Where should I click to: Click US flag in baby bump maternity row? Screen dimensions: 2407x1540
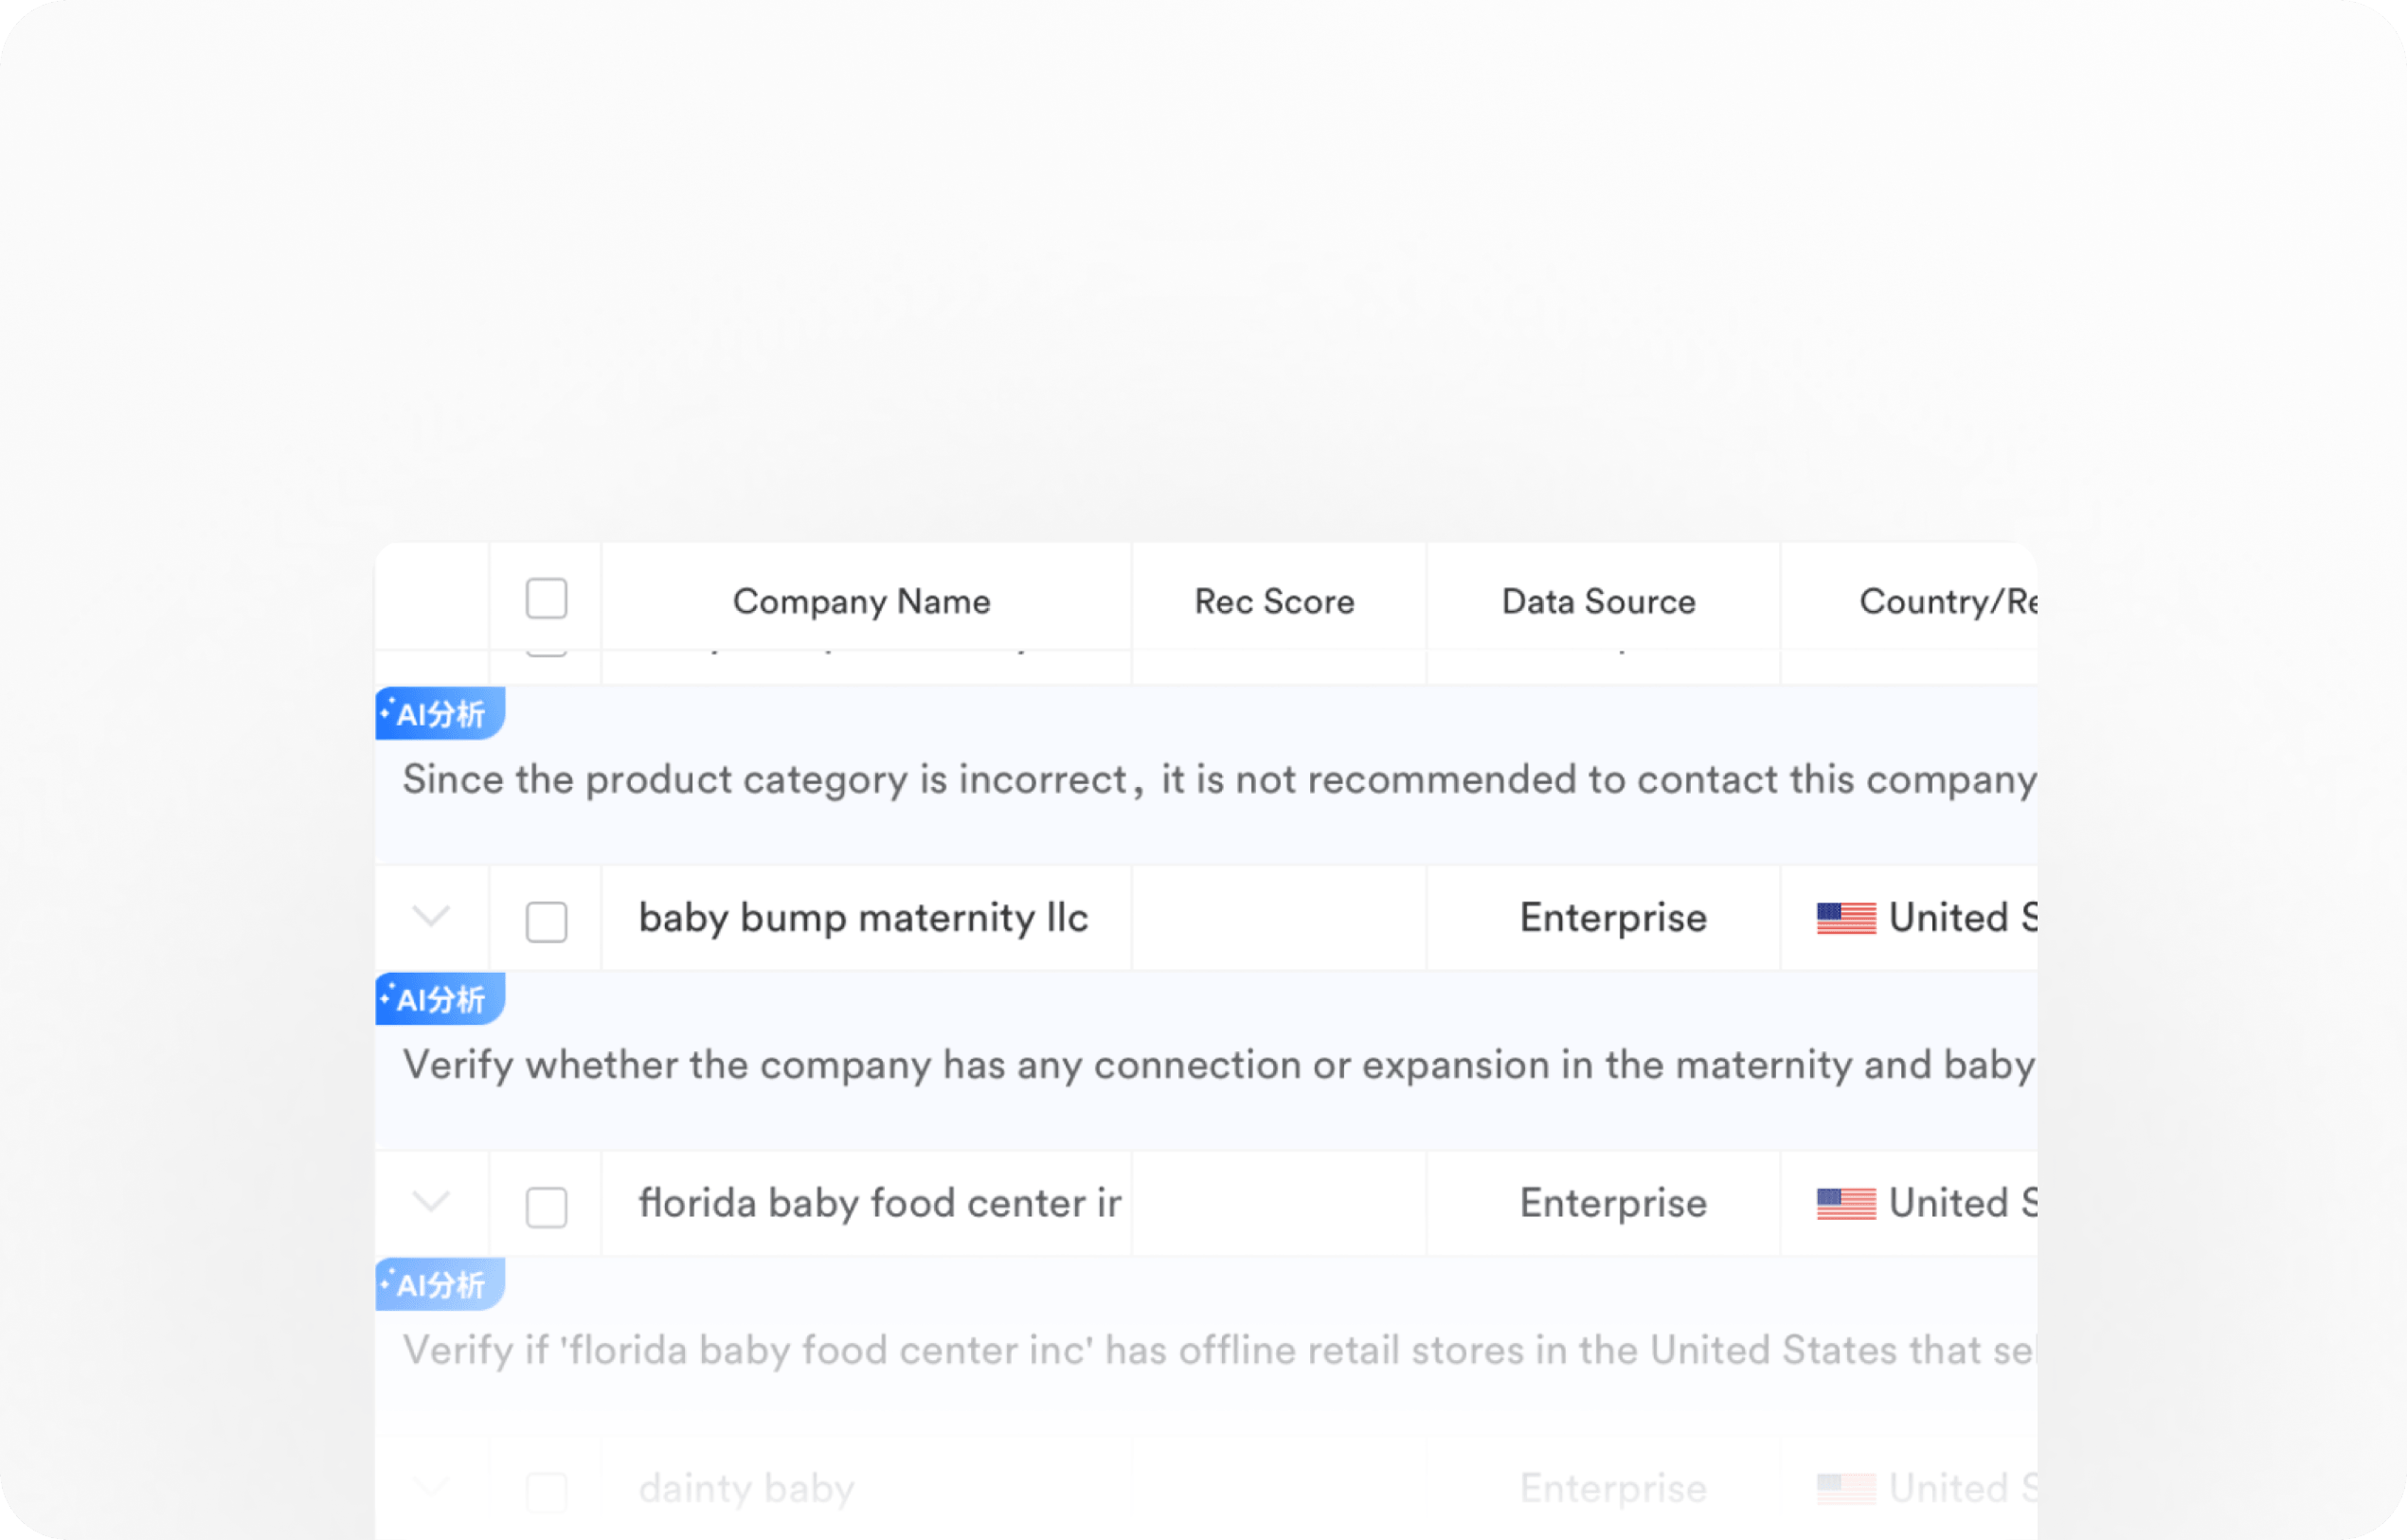[x=1846, y=918]
